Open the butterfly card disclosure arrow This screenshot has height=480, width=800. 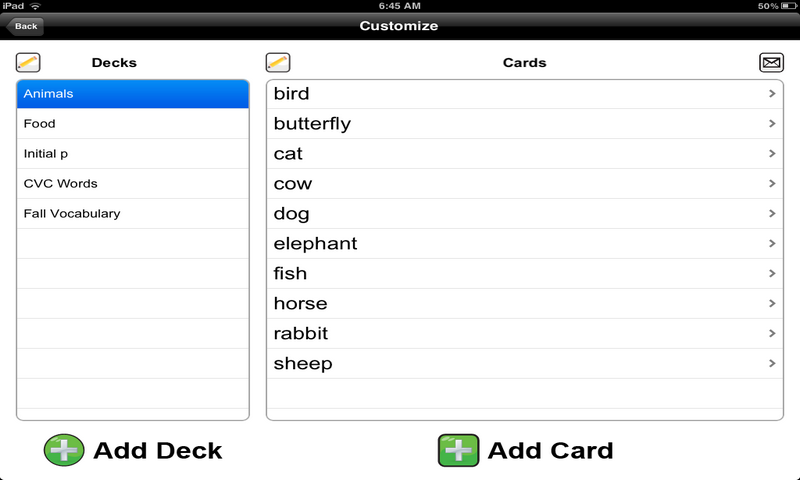pos(772,124)
